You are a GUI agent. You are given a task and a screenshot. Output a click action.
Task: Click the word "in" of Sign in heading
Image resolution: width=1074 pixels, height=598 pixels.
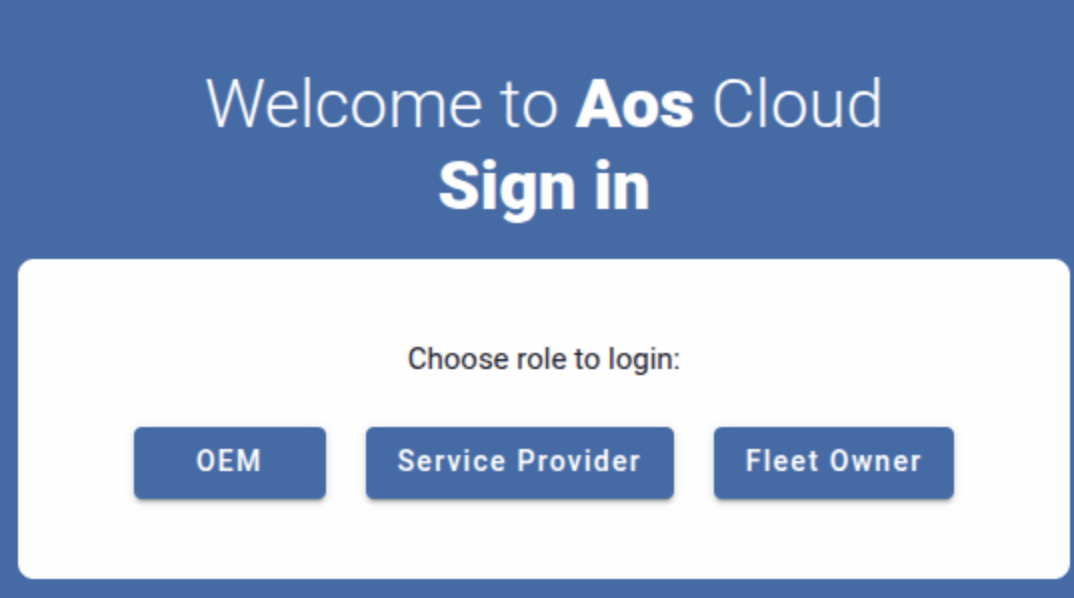pyautogui.click(x=622, y=186)
